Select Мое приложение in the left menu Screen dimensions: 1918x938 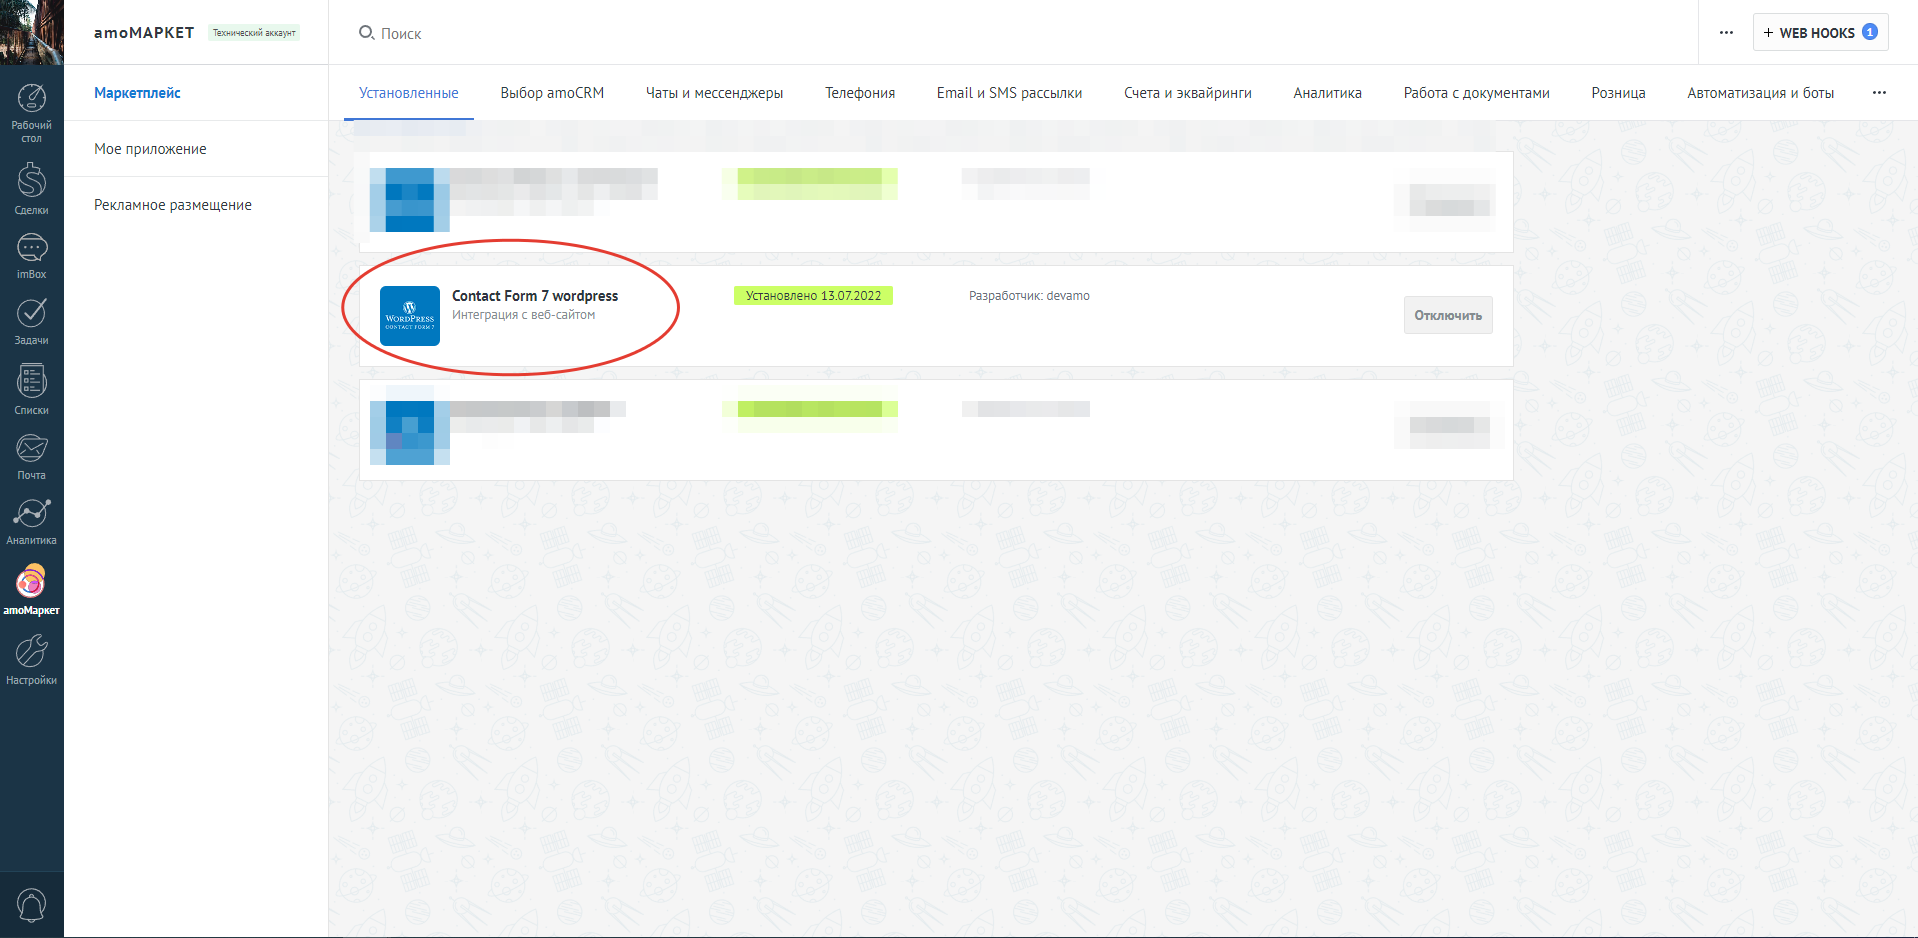tap(149, 148)
